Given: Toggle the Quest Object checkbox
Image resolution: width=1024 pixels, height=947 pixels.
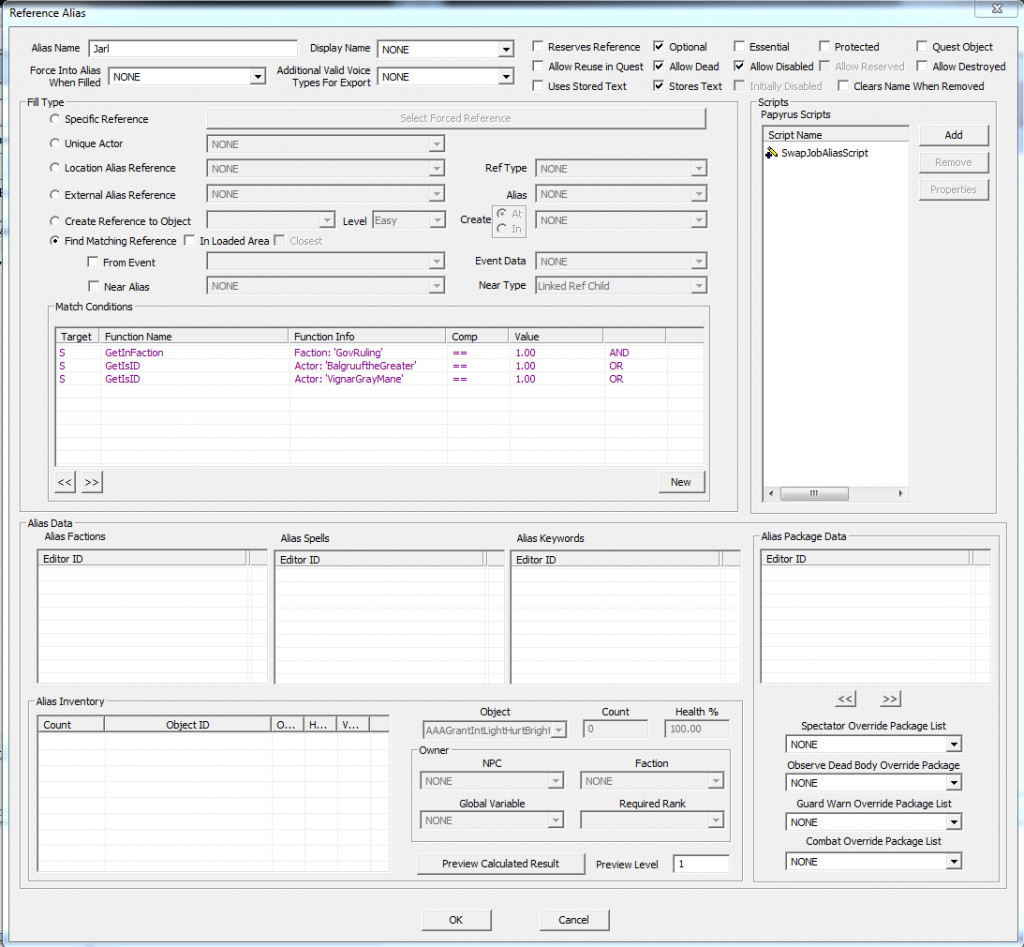Looking at the screenshot, I should pyautogui.click(x=923, y=47).
